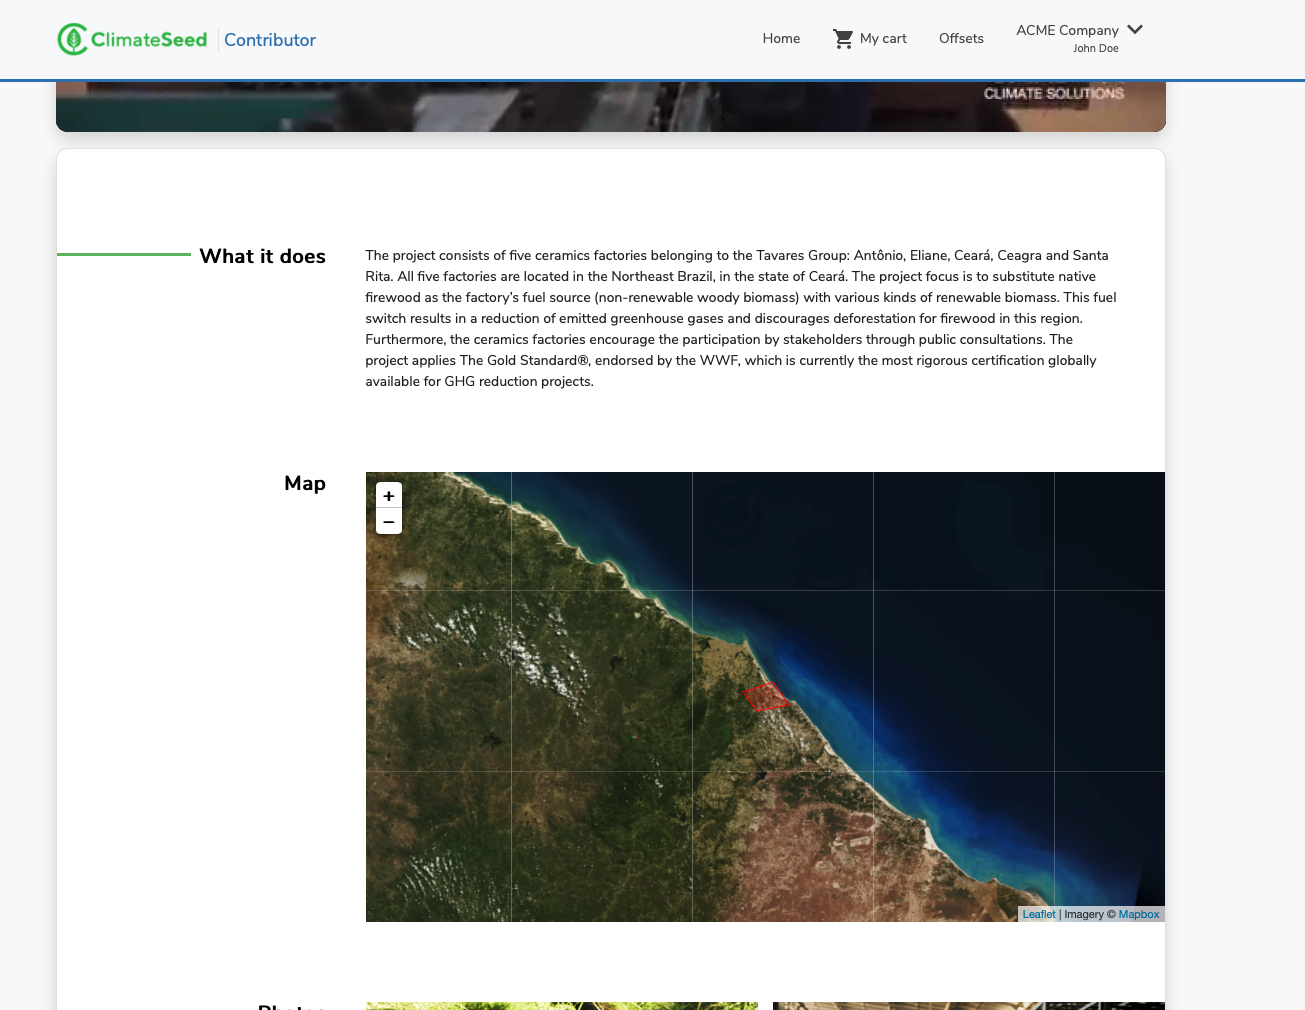Click the ClimateSeed leaf logo
1305x1010 pixels.
[72, 39]
